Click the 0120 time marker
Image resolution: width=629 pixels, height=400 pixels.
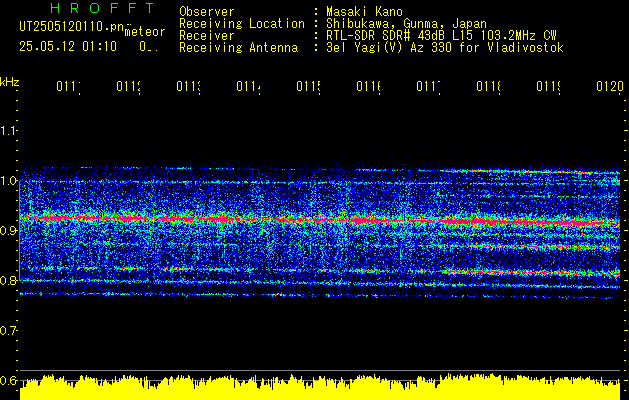click(x=610, y=86)
